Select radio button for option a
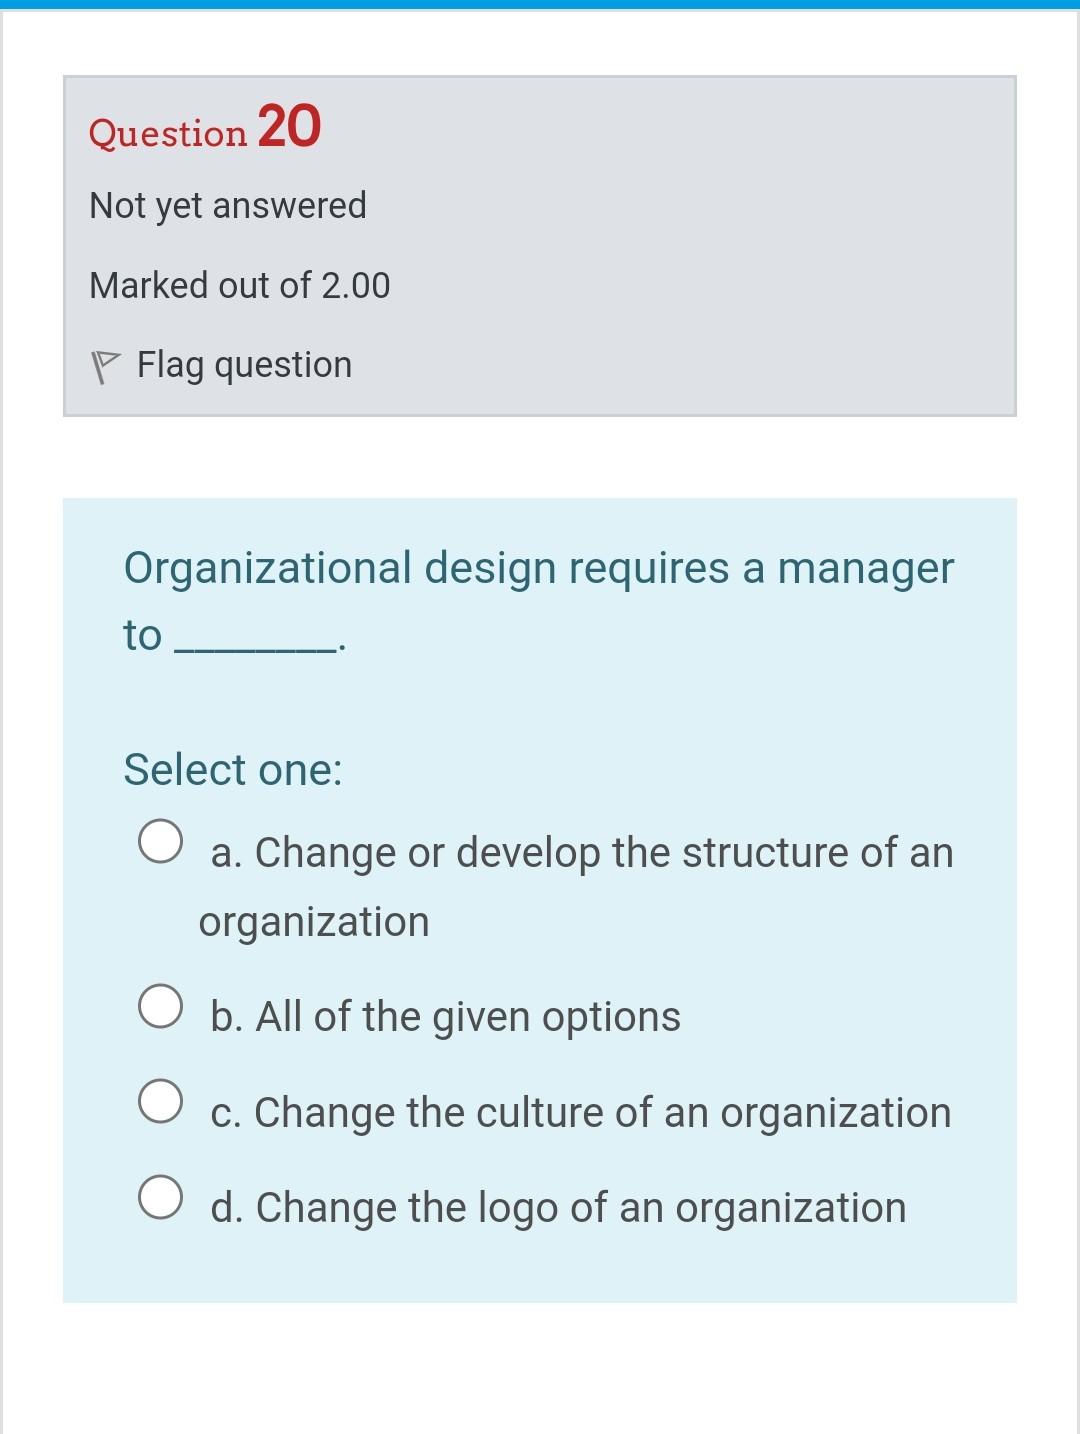The width and height of the screenshot is (1080, 1434). tap(160, 840)
